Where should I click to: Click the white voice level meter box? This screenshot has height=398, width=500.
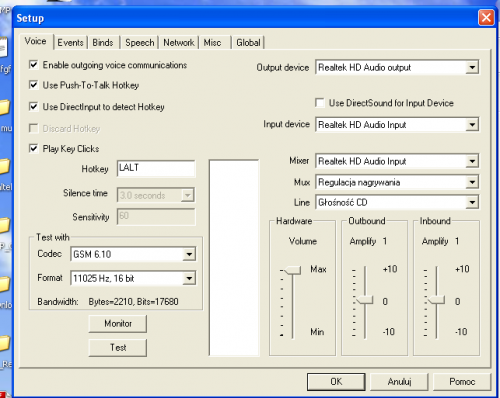(234, 258)
